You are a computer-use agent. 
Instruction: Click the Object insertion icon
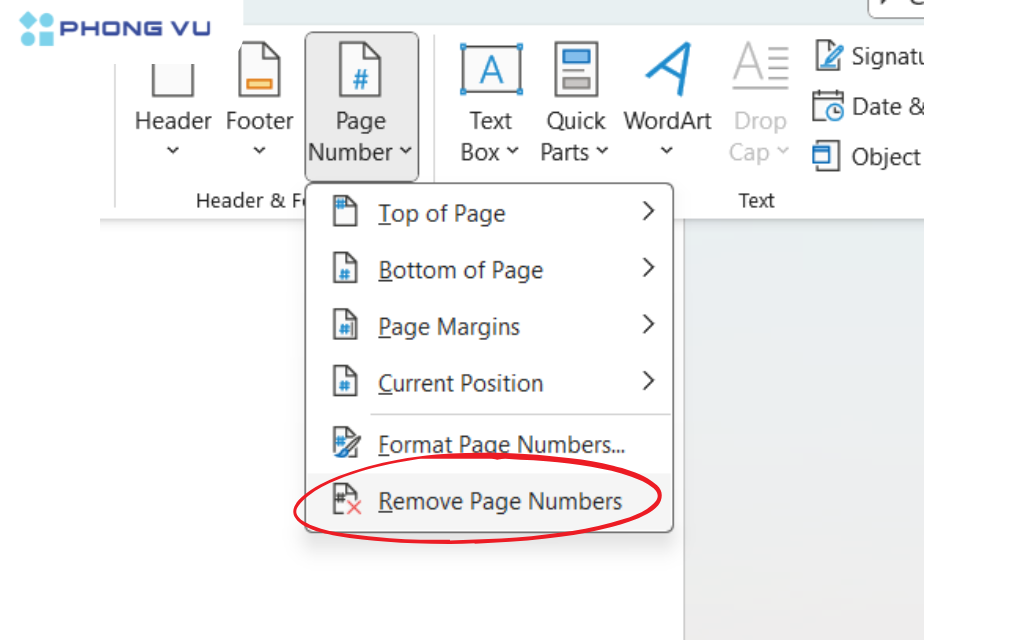coord(829,157)
